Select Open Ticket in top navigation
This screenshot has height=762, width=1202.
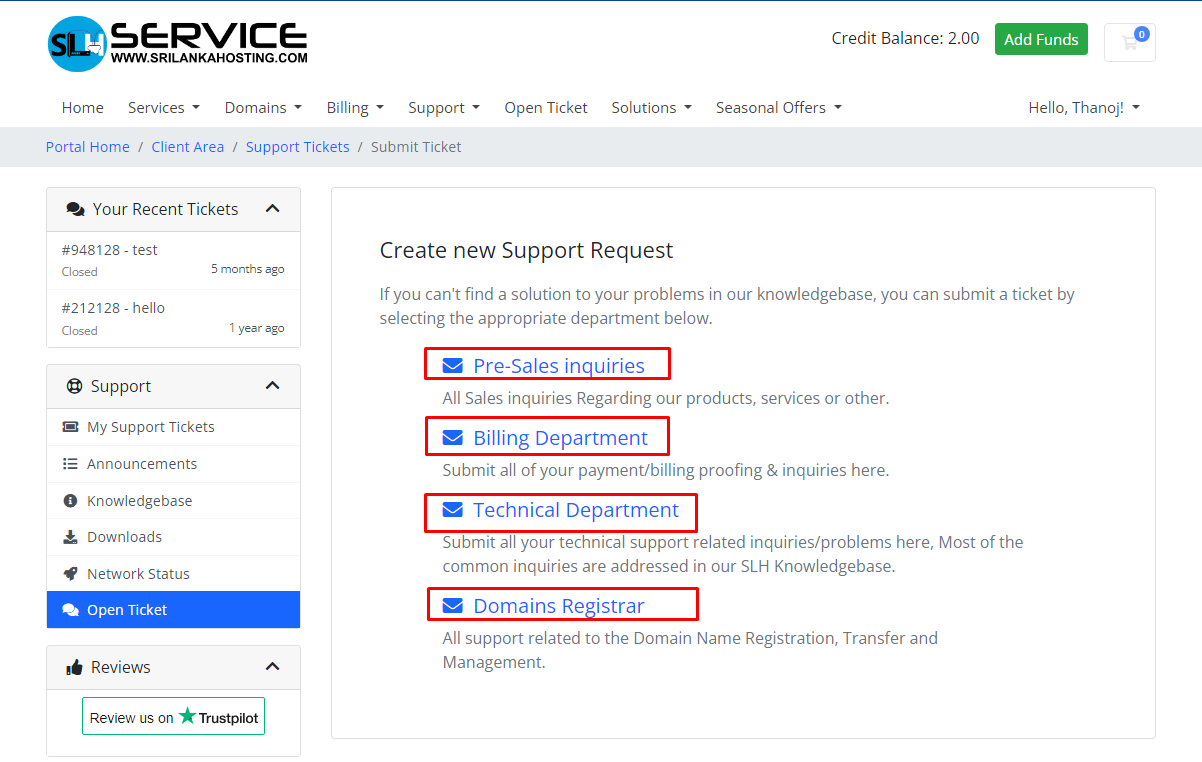(545, 107)
